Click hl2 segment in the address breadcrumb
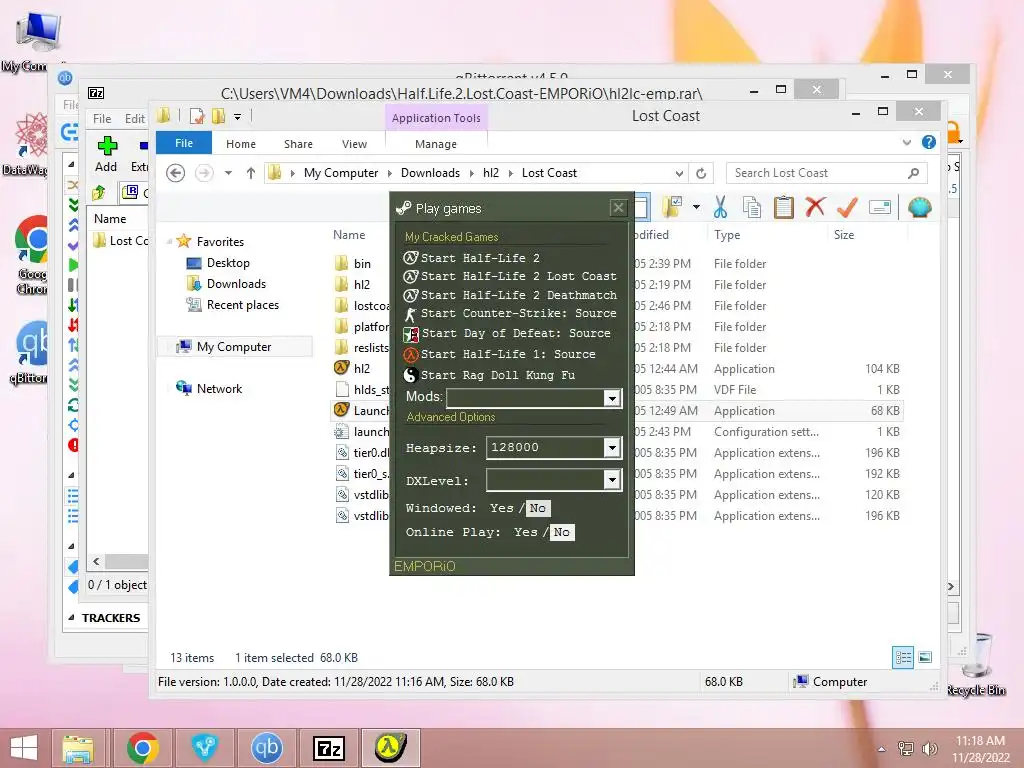The image size is (1024, 768). click(490, 173)
